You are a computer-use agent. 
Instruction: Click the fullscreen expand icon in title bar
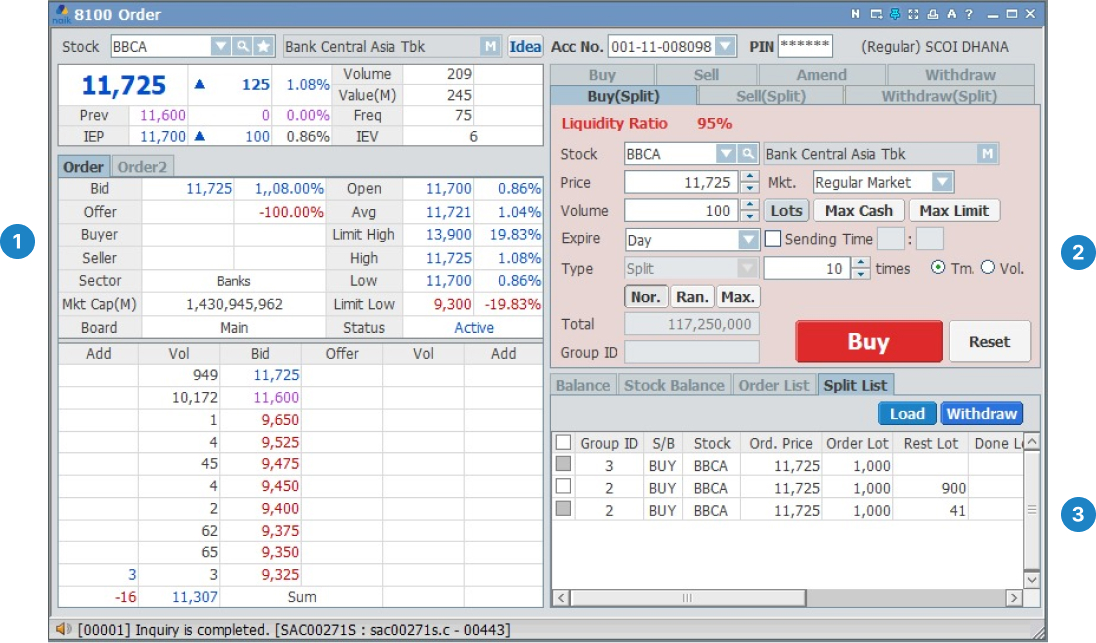pos(913,14)
